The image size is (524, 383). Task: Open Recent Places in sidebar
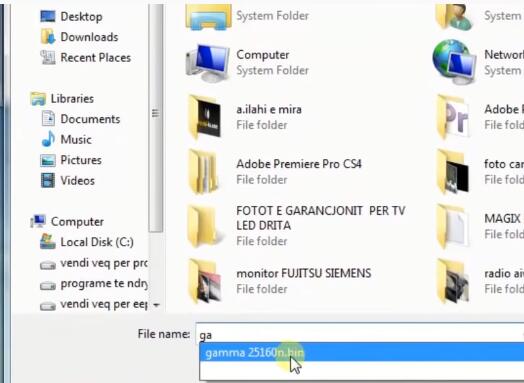[96, 57]
